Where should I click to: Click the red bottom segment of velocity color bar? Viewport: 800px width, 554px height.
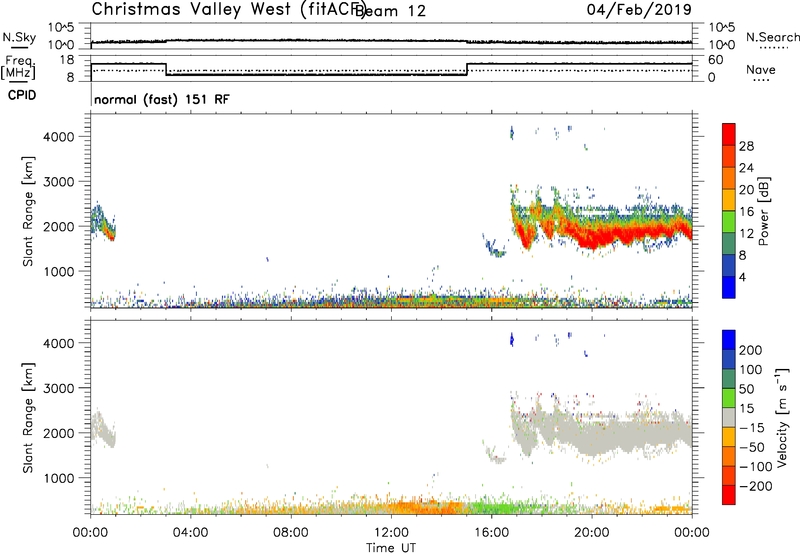click(729, 495)
